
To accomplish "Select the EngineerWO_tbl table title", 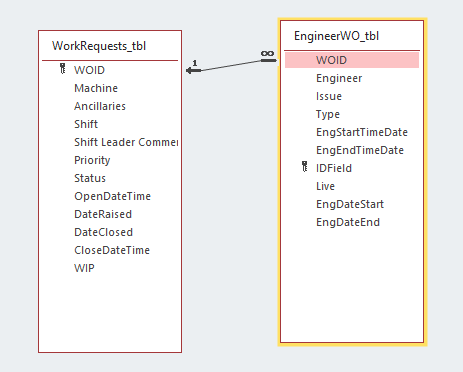I will pos(336,36).
